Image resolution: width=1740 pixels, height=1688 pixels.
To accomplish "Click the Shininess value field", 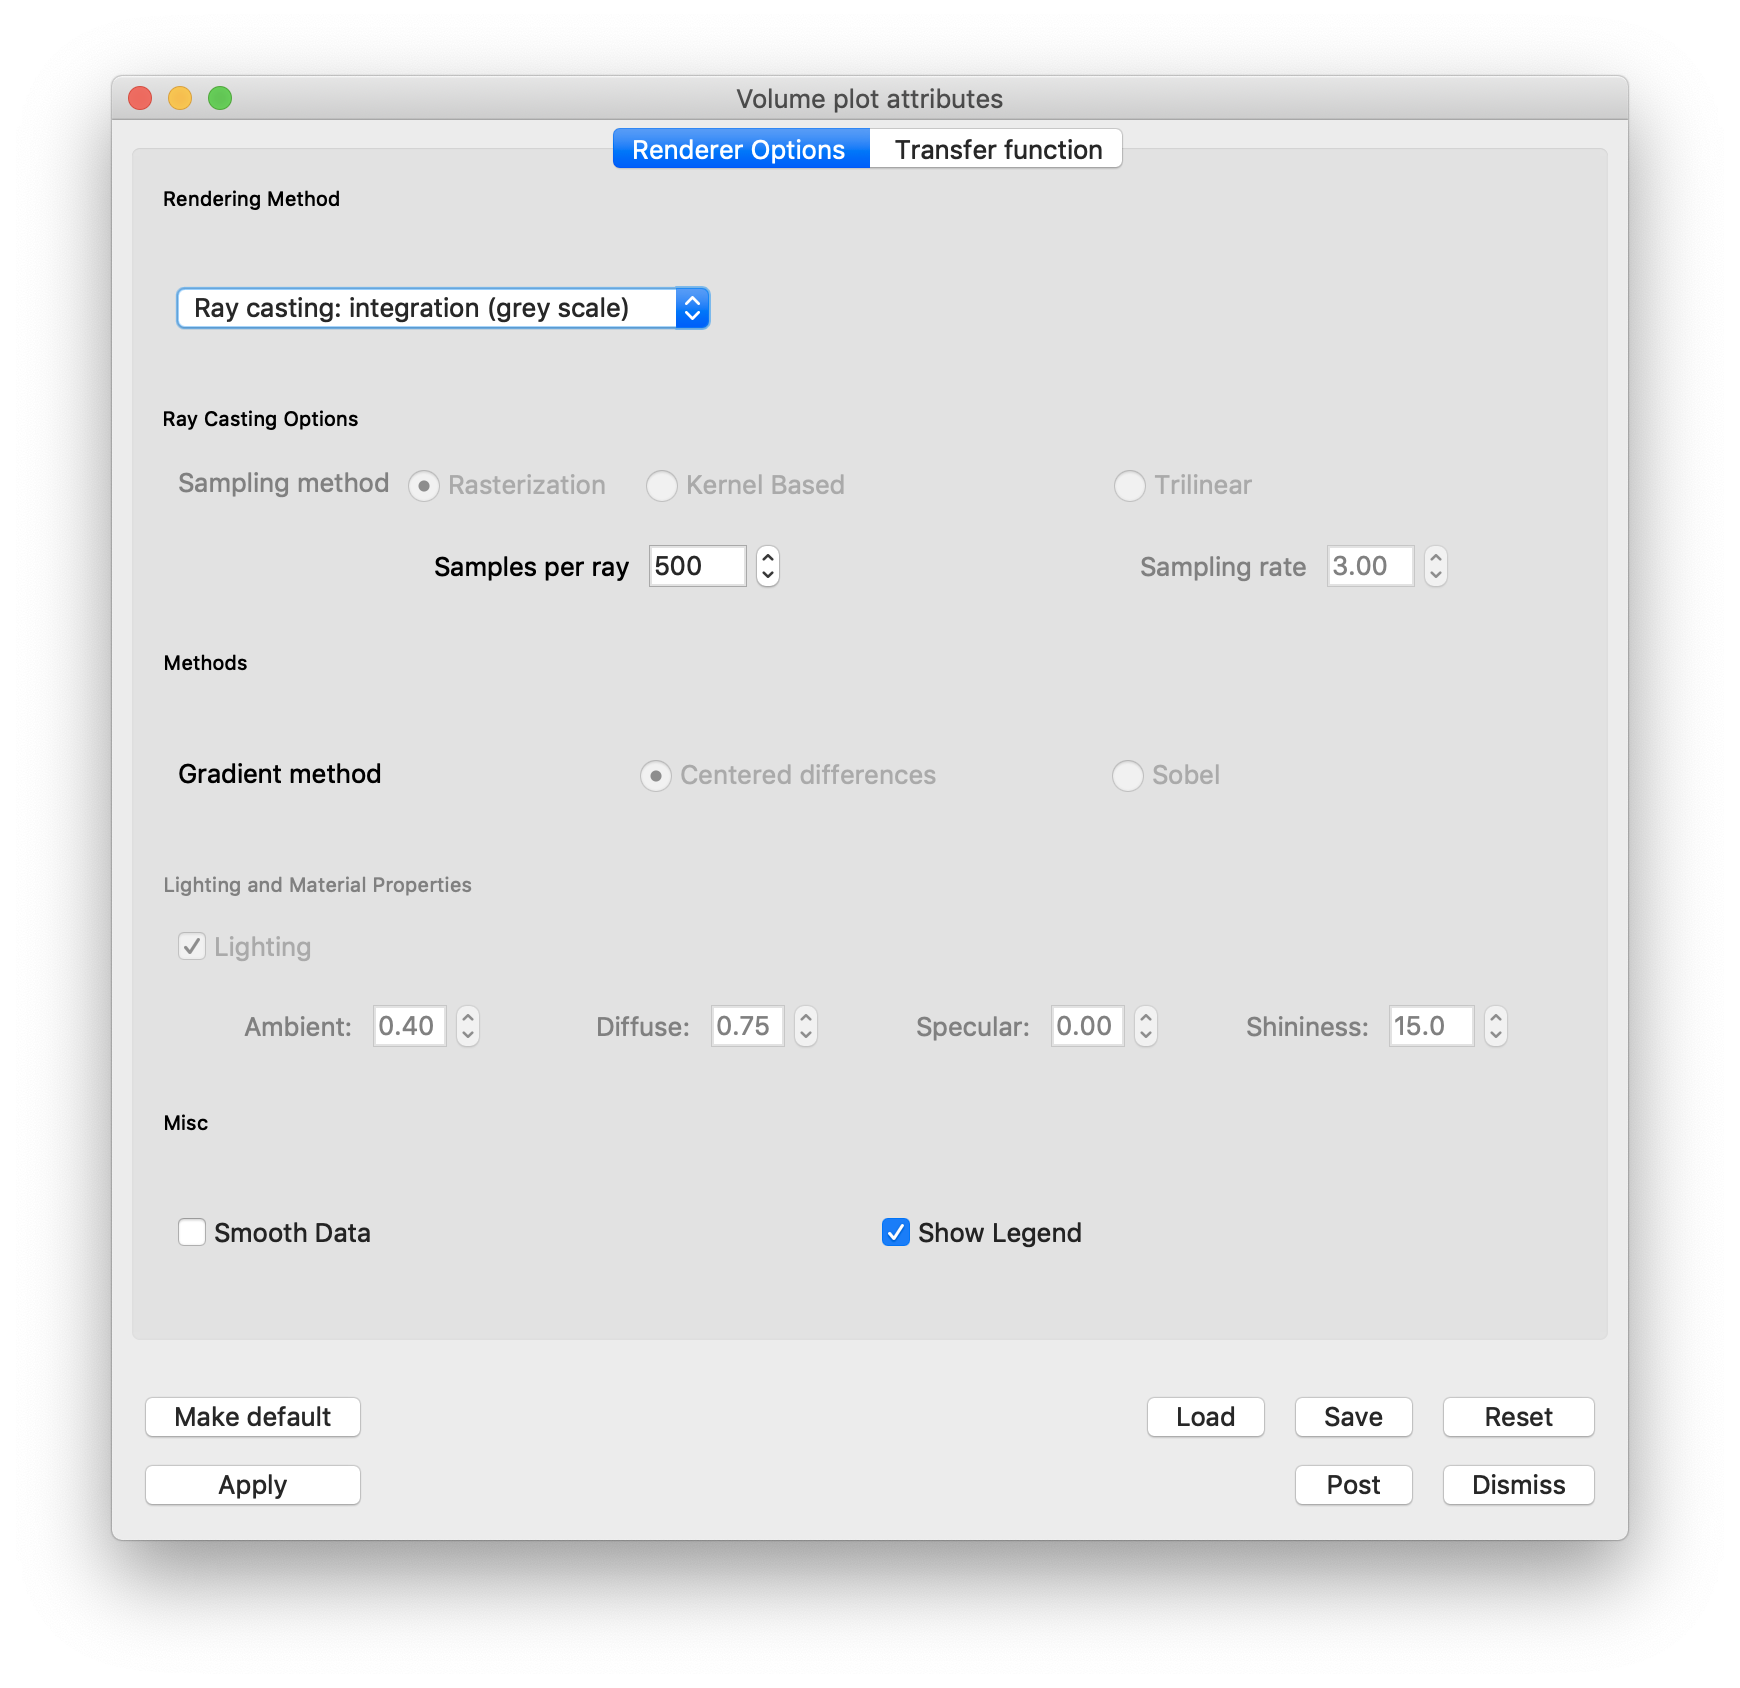I will point(1431,1026).
